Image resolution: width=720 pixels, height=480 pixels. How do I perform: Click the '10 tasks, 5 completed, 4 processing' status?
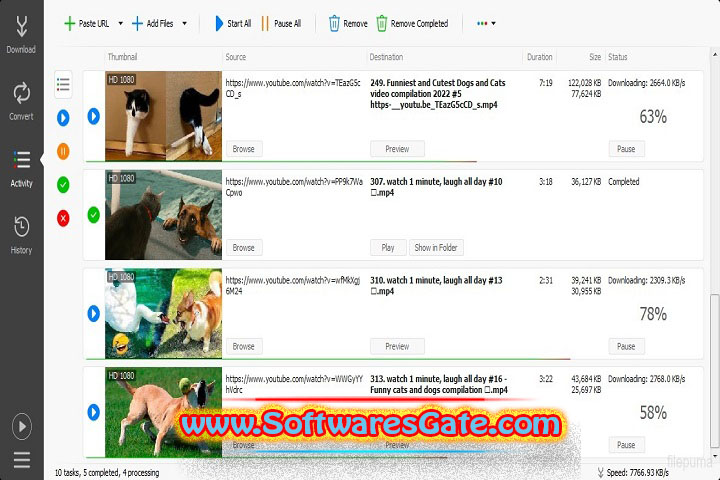[x=107, y=473]
